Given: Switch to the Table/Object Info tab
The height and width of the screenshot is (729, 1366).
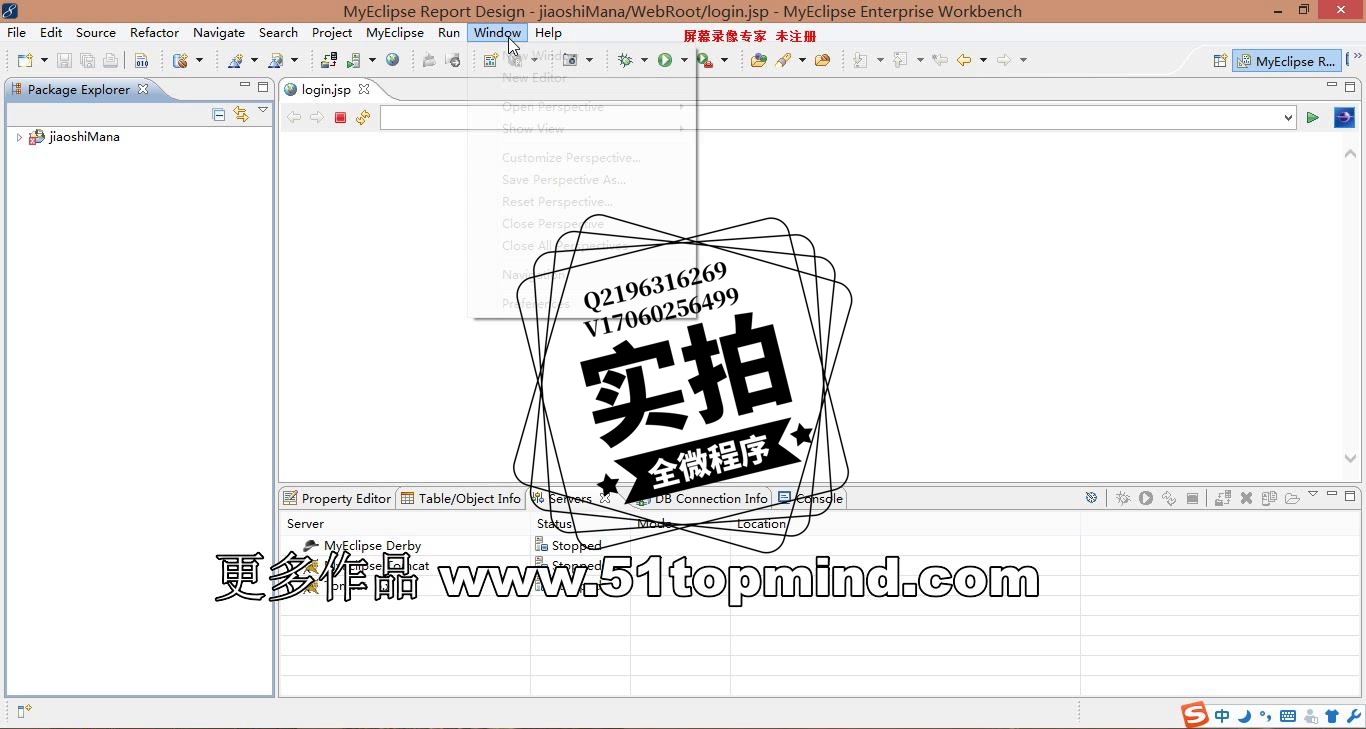Looking at the screenshot, I should point(461,498).
